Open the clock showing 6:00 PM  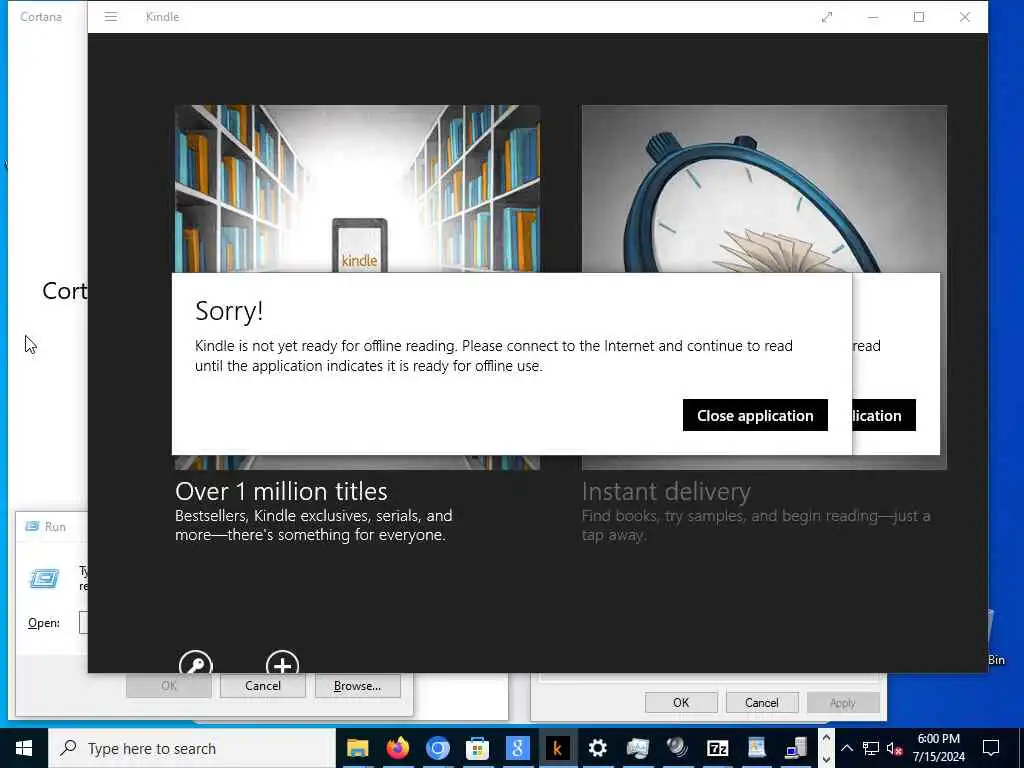[938, 748]
